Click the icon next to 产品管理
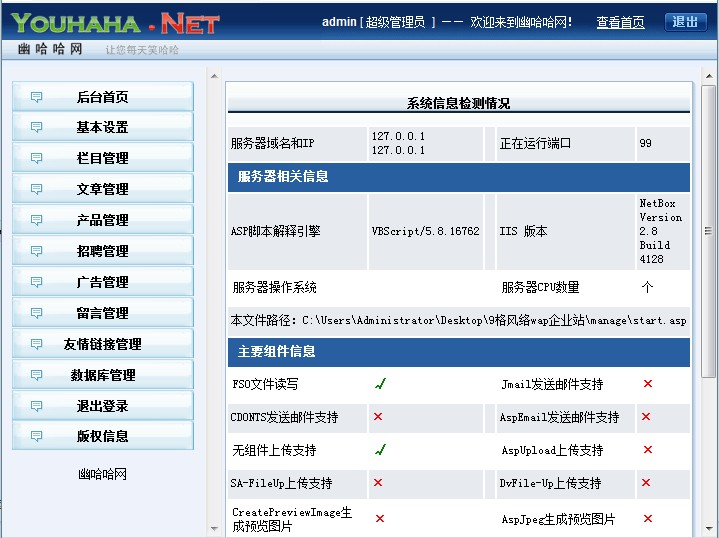Viewport: 719px width, 538px height. click(x=37, y=221)
